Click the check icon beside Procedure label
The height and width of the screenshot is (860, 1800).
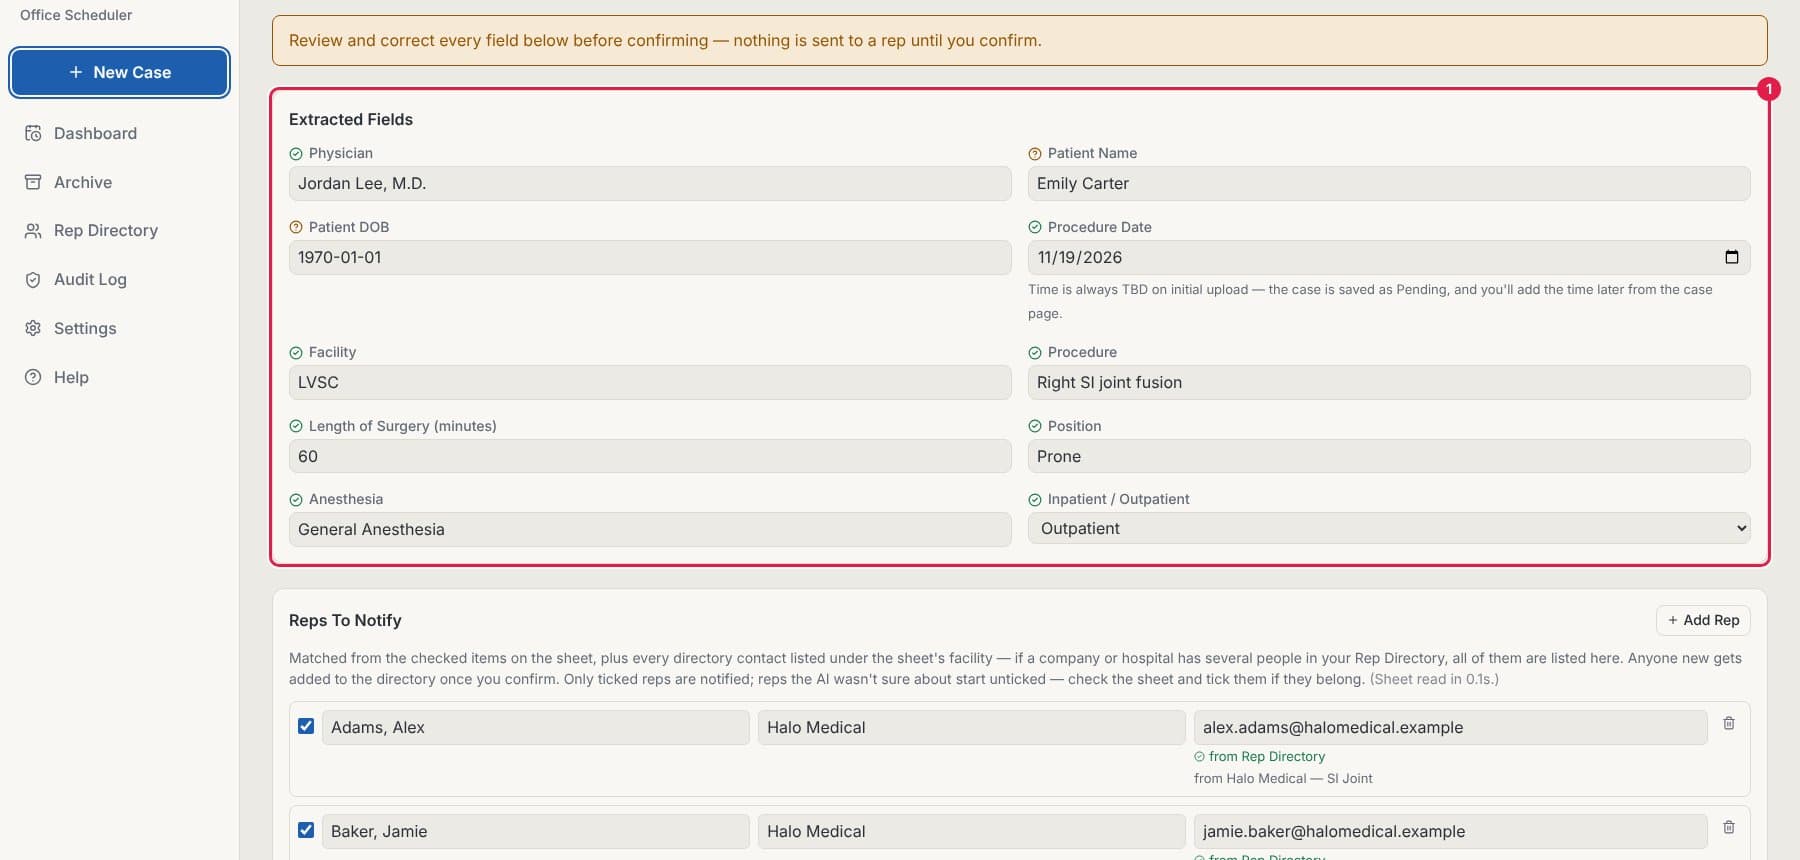(x=1035, y=353)
